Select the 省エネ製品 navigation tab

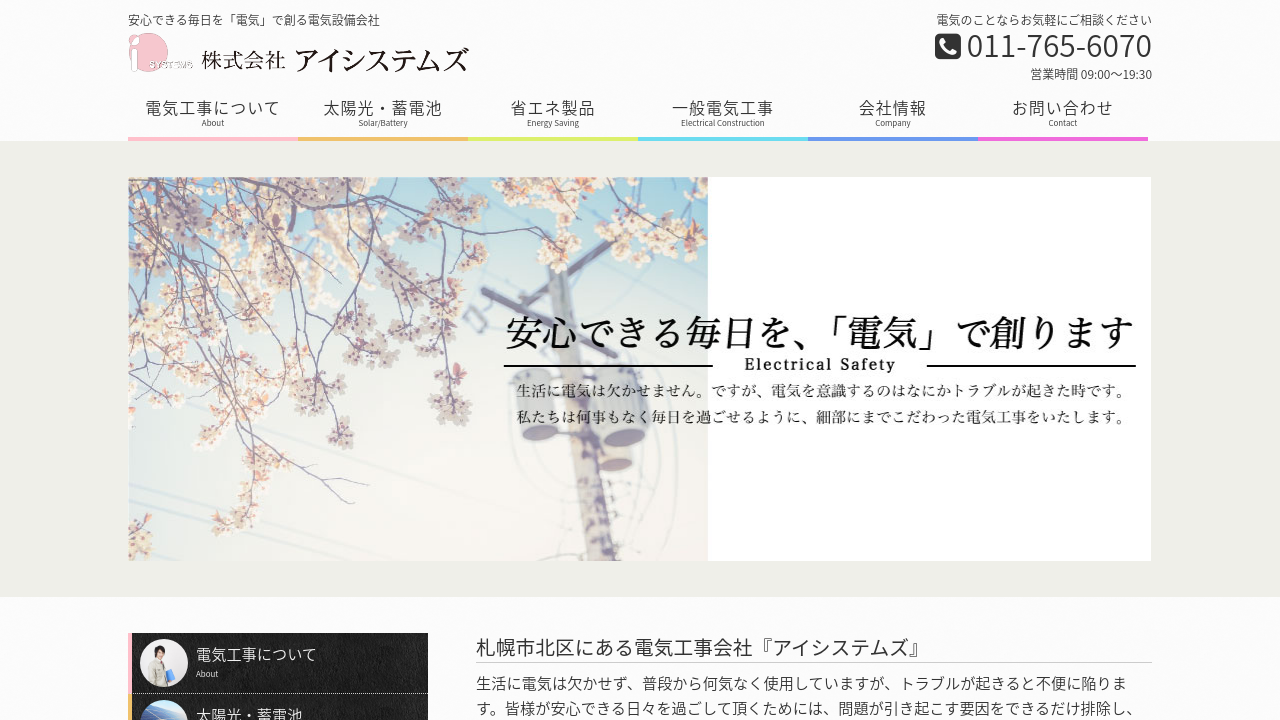(x=552, y=113)
